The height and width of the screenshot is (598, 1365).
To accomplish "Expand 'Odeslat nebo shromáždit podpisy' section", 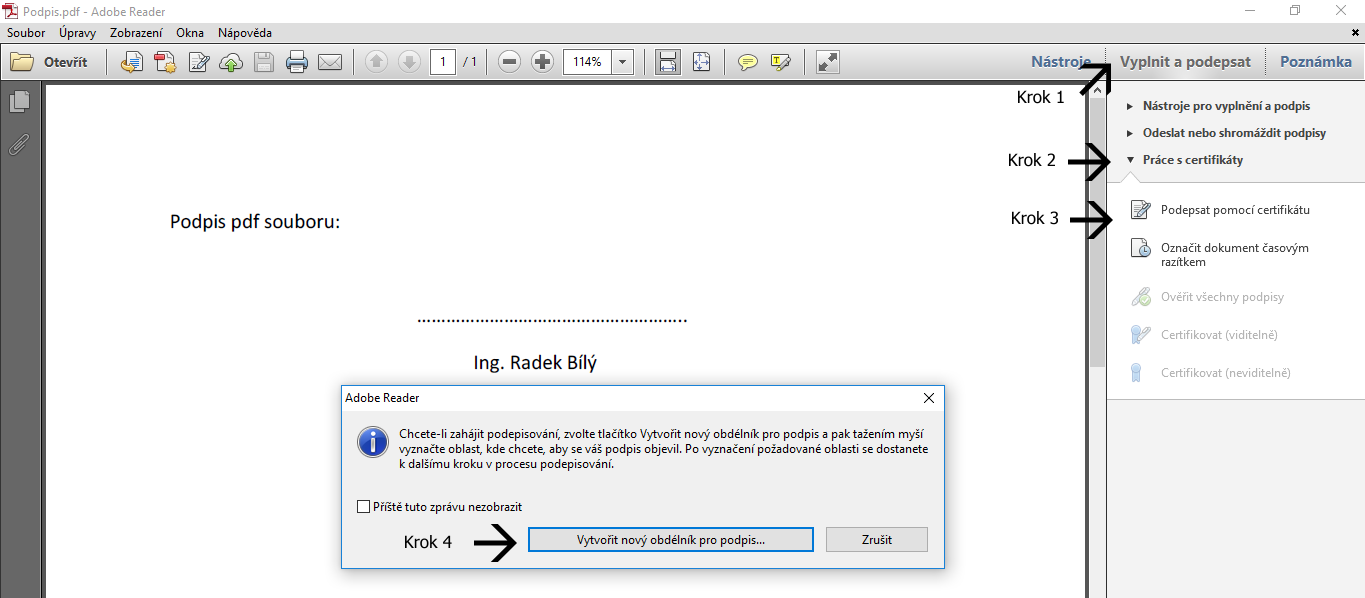I will pyautogui.click(x=1234, y=133).
